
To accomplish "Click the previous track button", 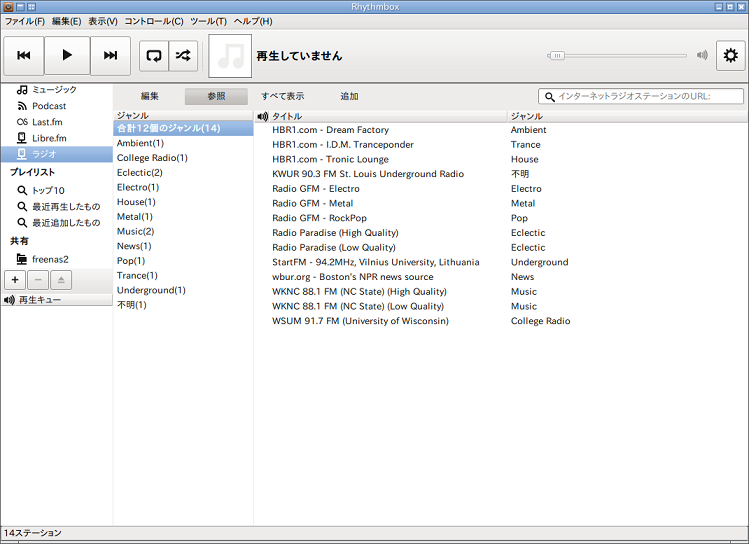I will (24, 55).
